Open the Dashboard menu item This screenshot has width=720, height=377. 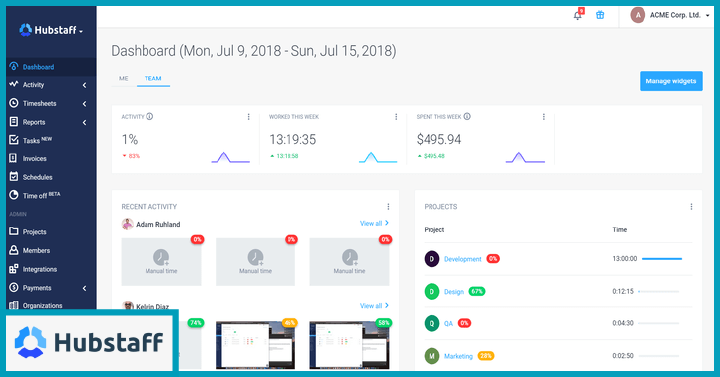click(x=51, y=67)
